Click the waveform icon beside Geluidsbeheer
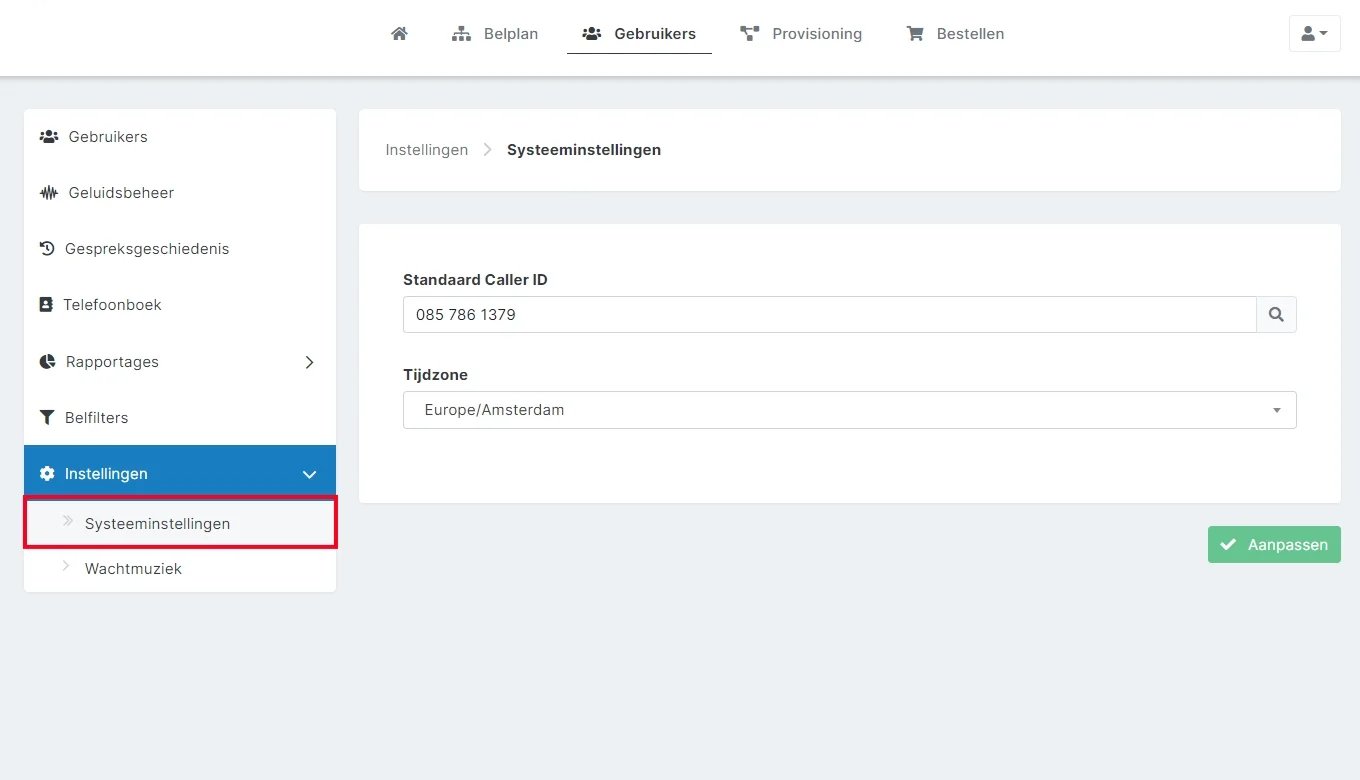1360x780 pixels. click(48, 192)
